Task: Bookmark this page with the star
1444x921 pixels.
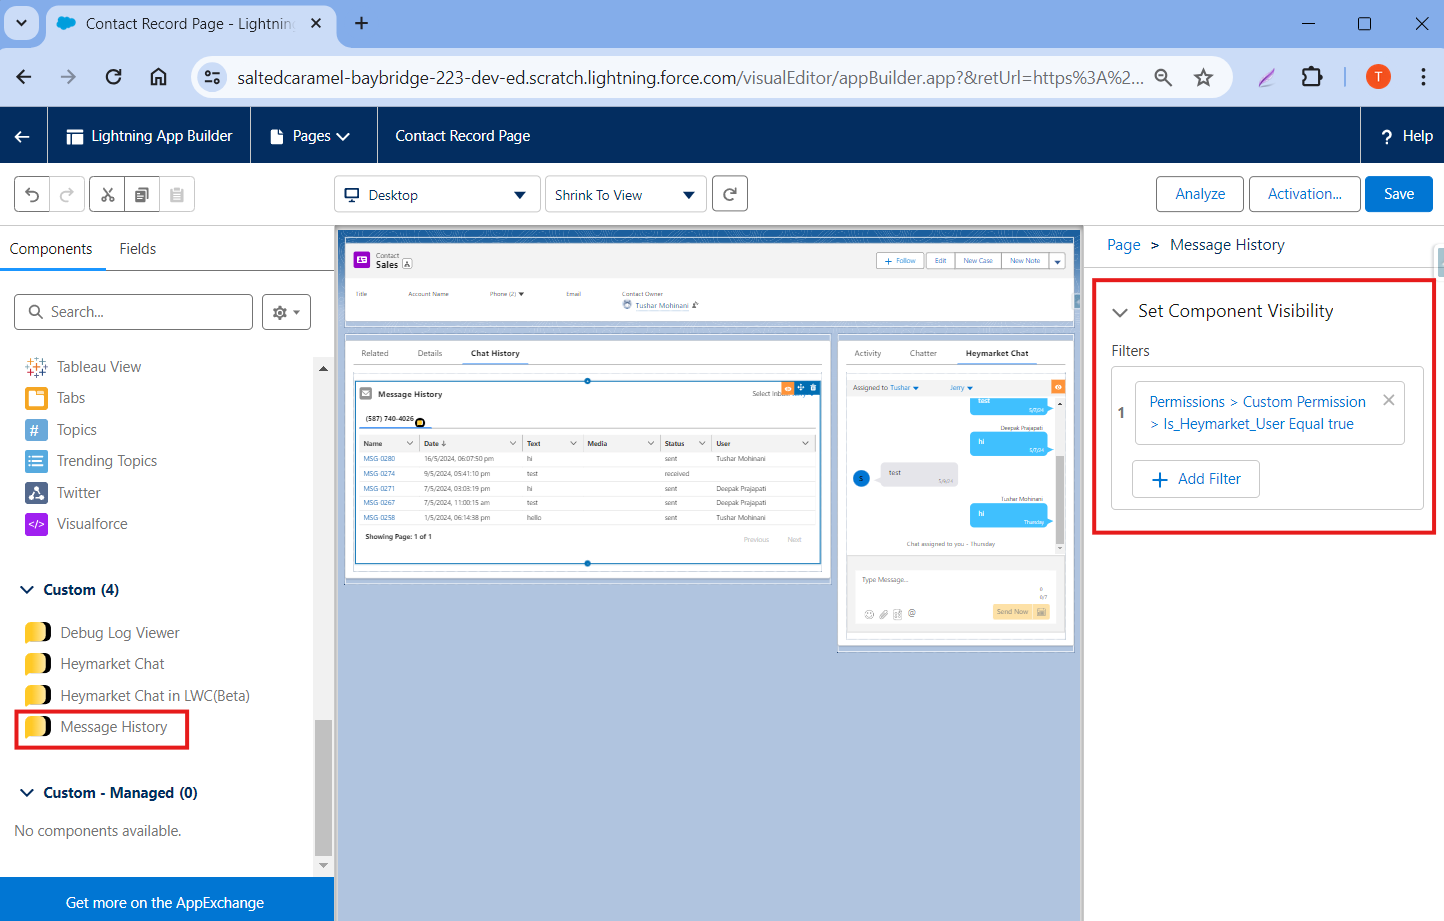Action: (x=1203, y=77)
